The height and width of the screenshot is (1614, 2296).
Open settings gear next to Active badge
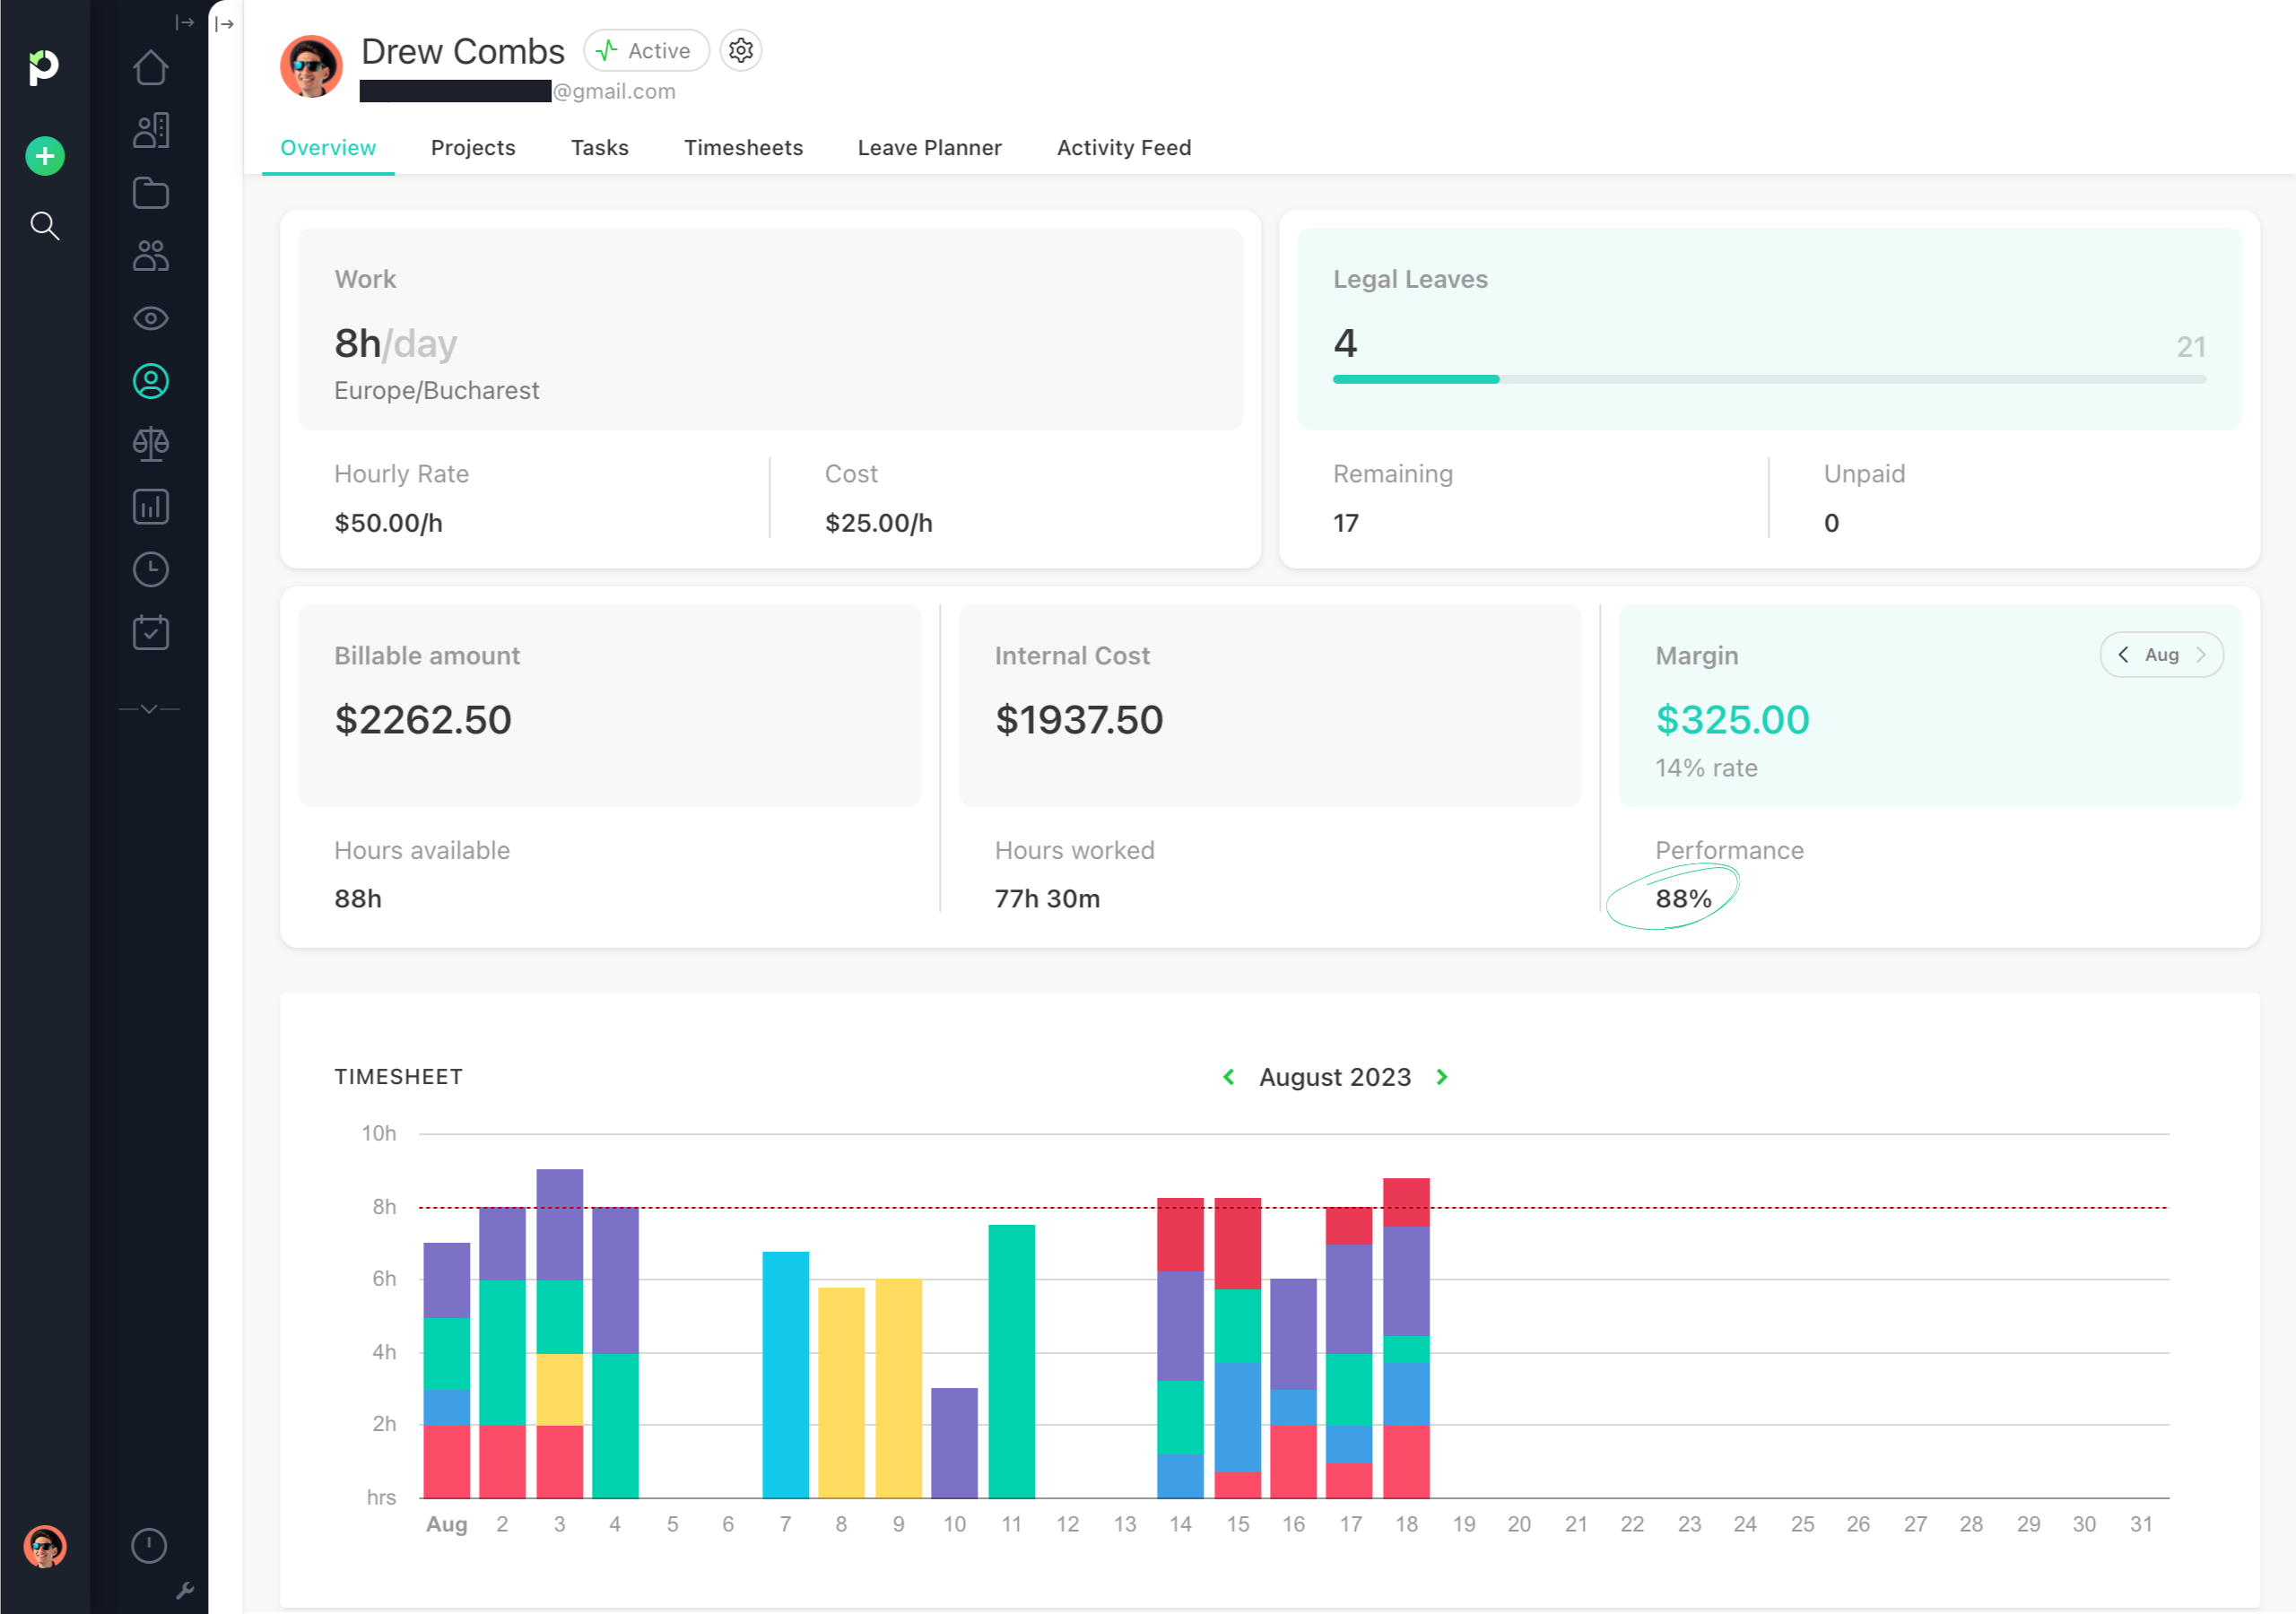(741, 51)
